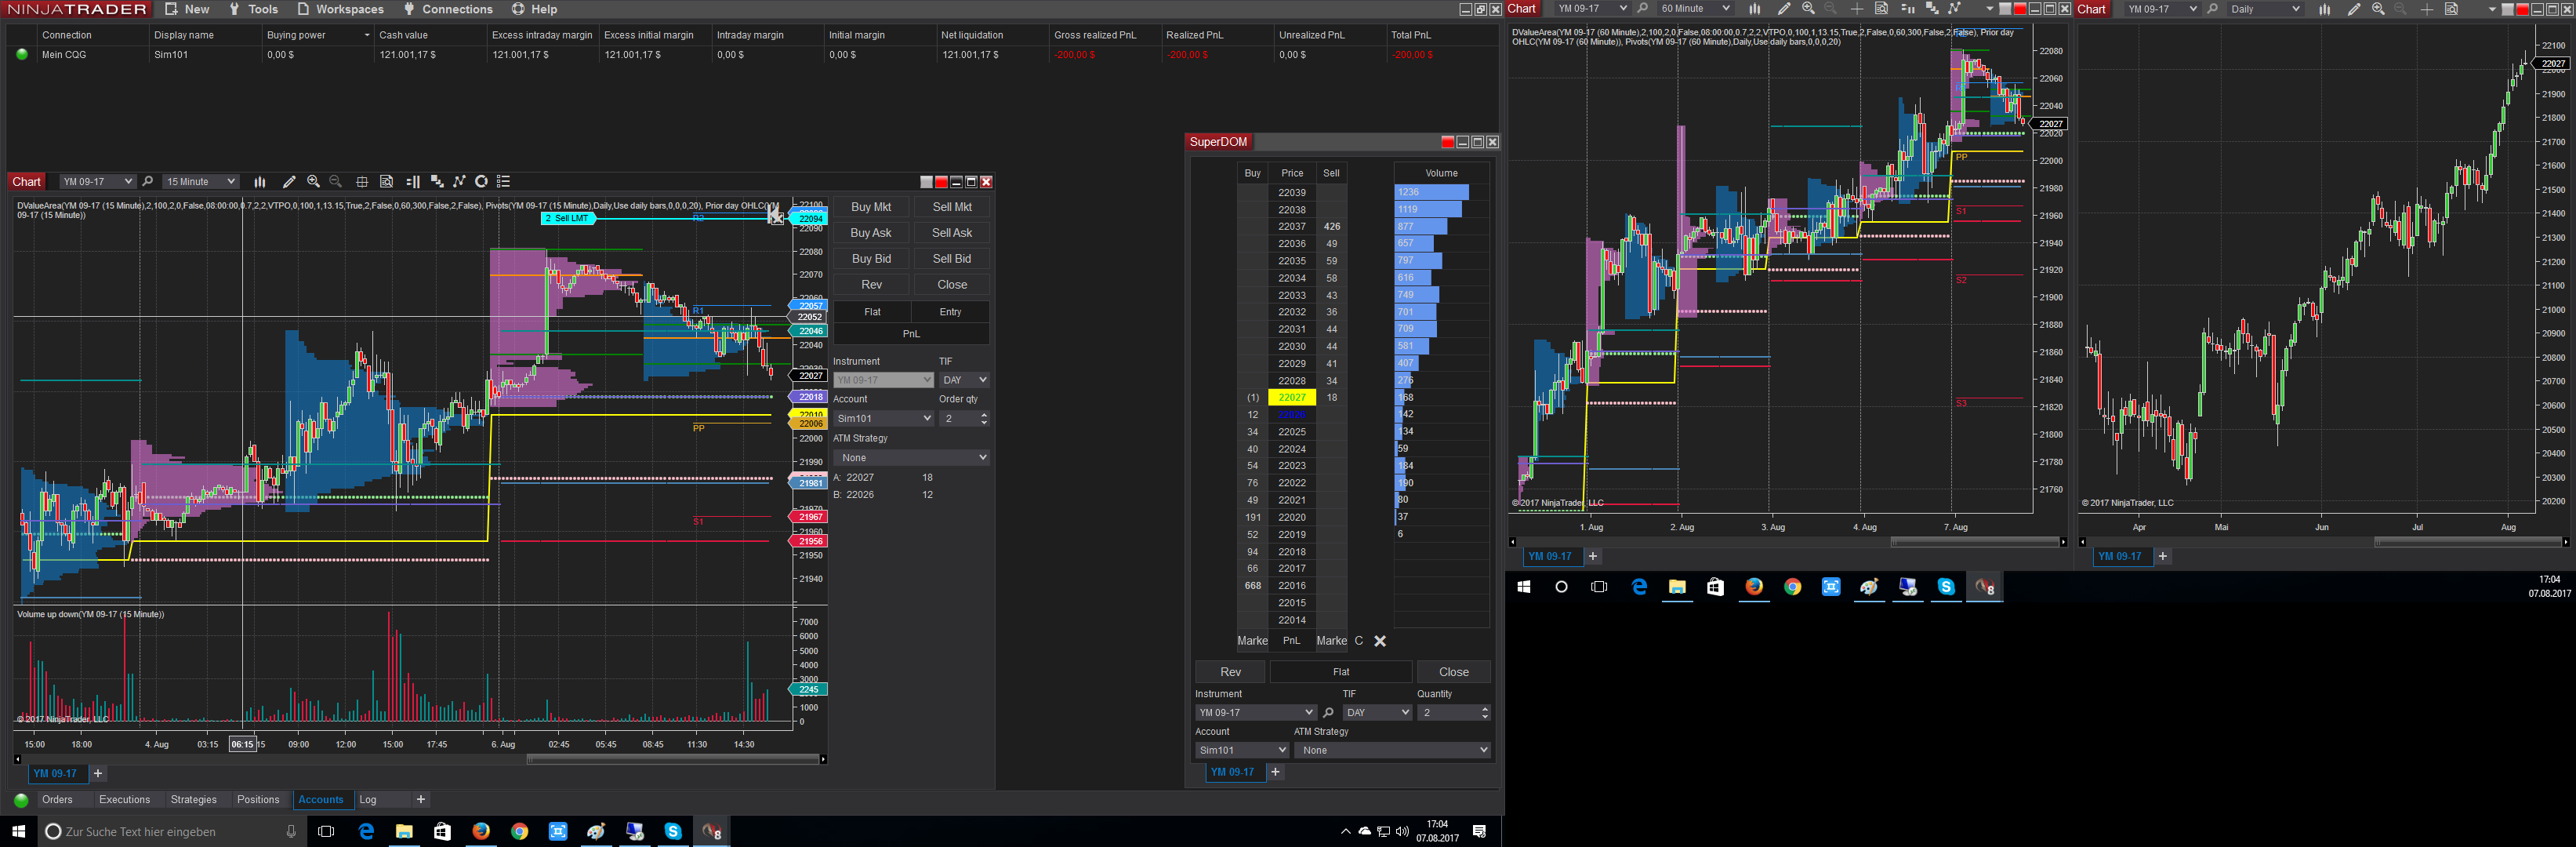Image resolution: width=2576 pixels, height=847 pixels.
Task: Open drawing tools pencil in Daily chart
Action: click(x=2354, y=9)
